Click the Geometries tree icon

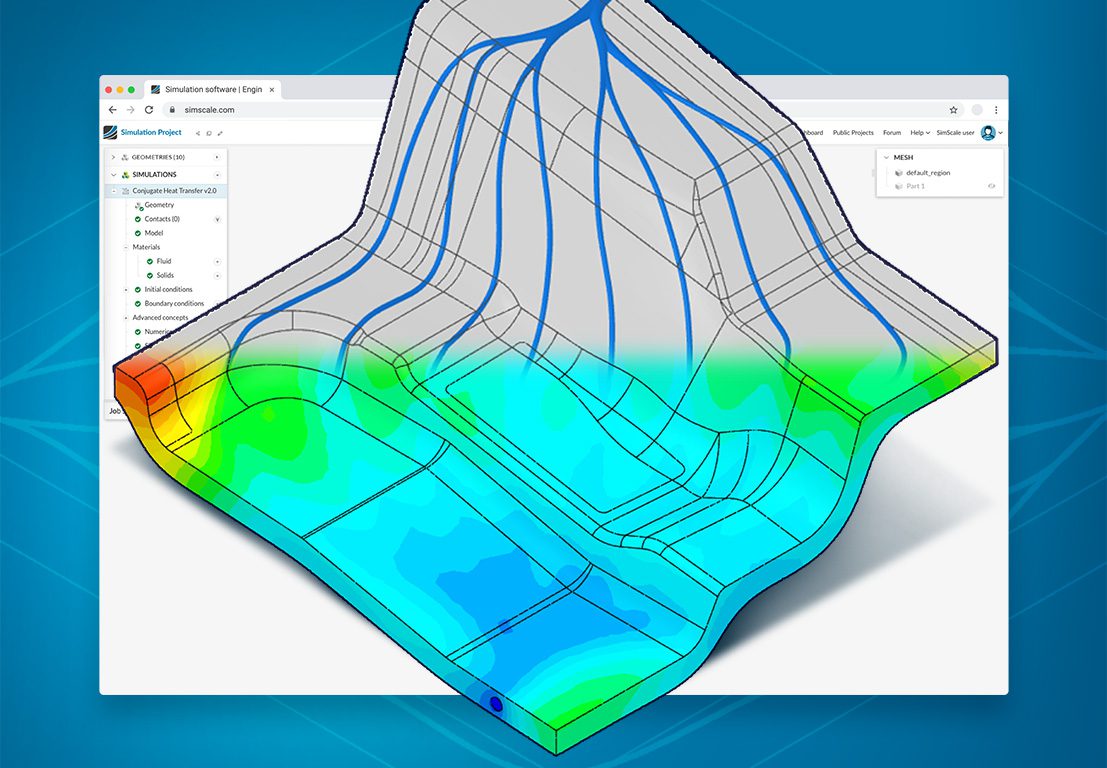pos(125,157)
